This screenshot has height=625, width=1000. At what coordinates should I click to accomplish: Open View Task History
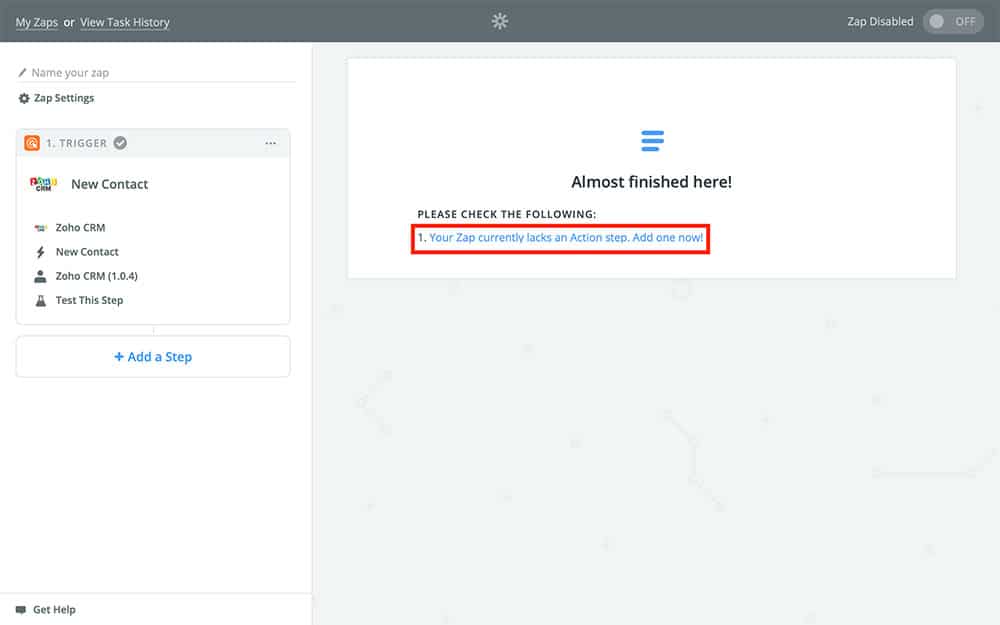pyautogui.click(x=125, y=22)
